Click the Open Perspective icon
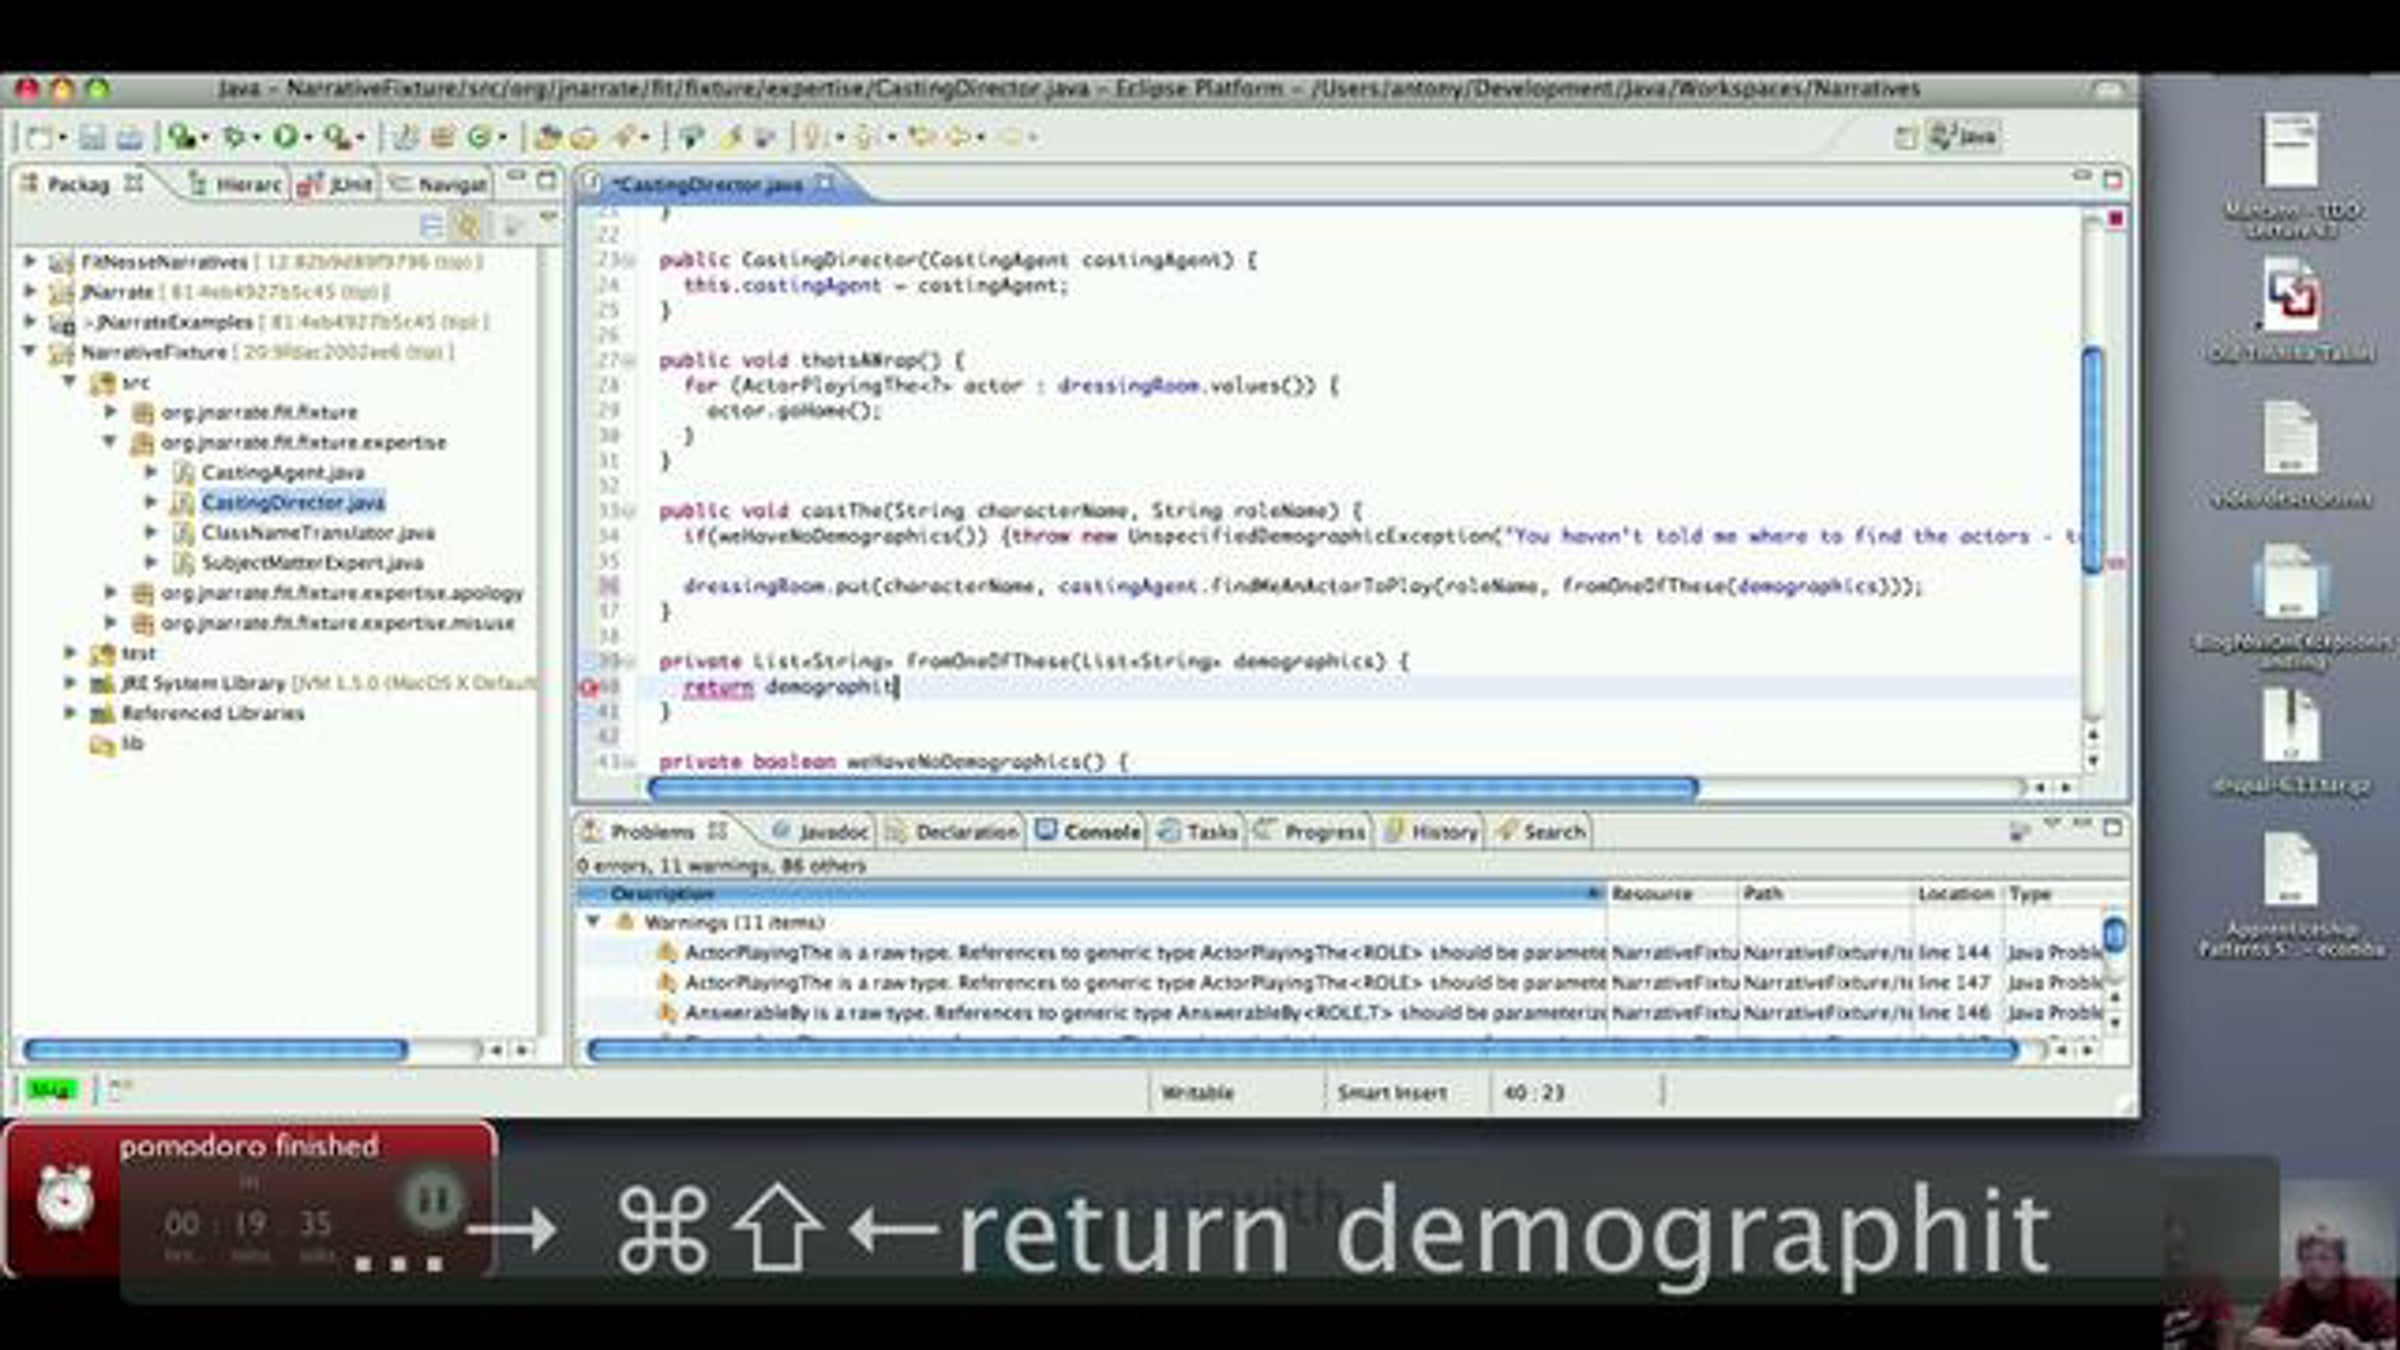The height and width of the screenshot is (1350, 2400). (x=1906, y=137)
